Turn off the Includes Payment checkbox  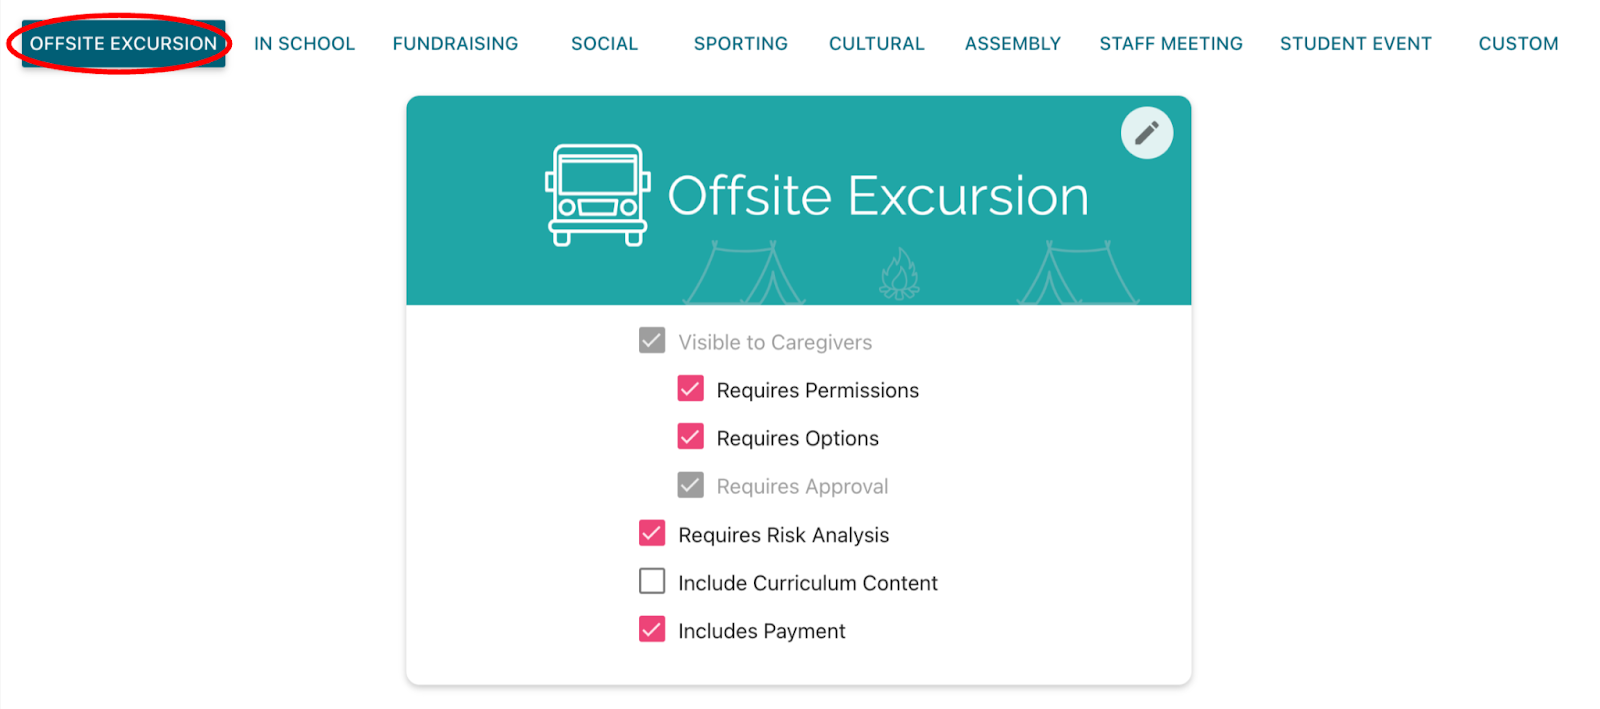pos(652,630)
